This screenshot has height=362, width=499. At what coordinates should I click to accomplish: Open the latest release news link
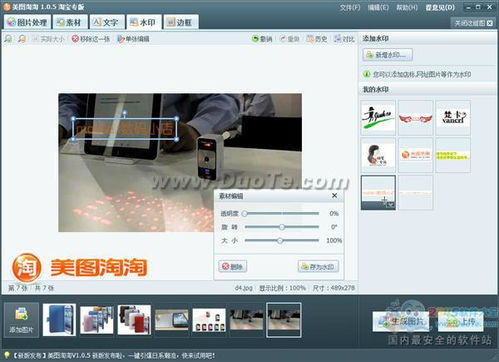114,356
